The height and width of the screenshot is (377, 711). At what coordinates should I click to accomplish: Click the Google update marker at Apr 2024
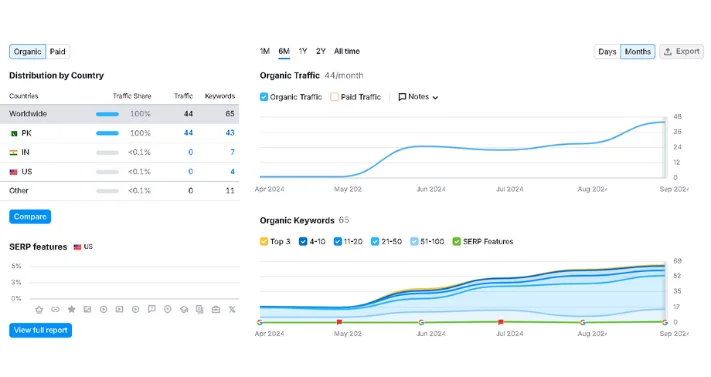[x=260, y=323]
